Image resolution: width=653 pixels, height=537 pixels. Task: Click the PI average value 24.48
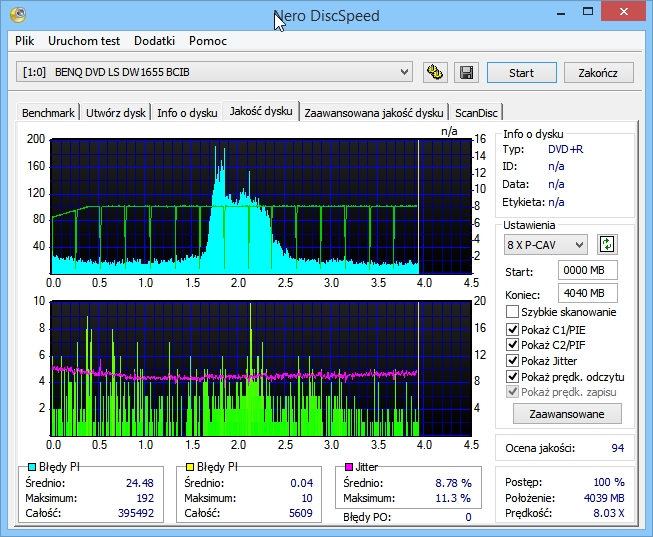[x=140, y=483]
